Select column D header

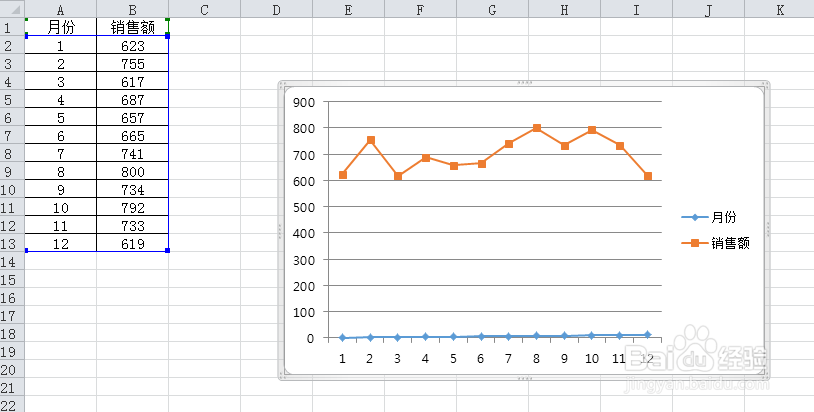(277, 9)
